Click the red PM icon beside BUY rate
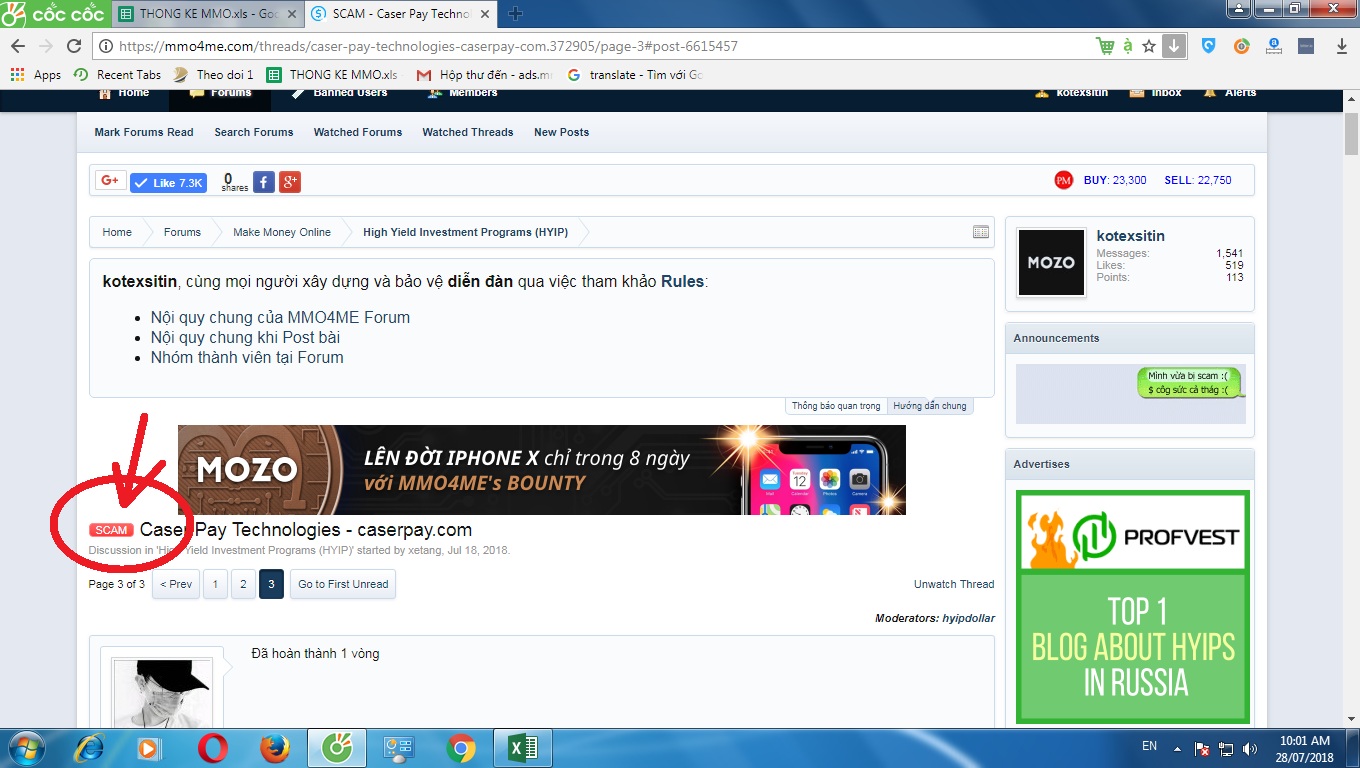Screen dimensions: 1360x768 (x=1063, y=180)
